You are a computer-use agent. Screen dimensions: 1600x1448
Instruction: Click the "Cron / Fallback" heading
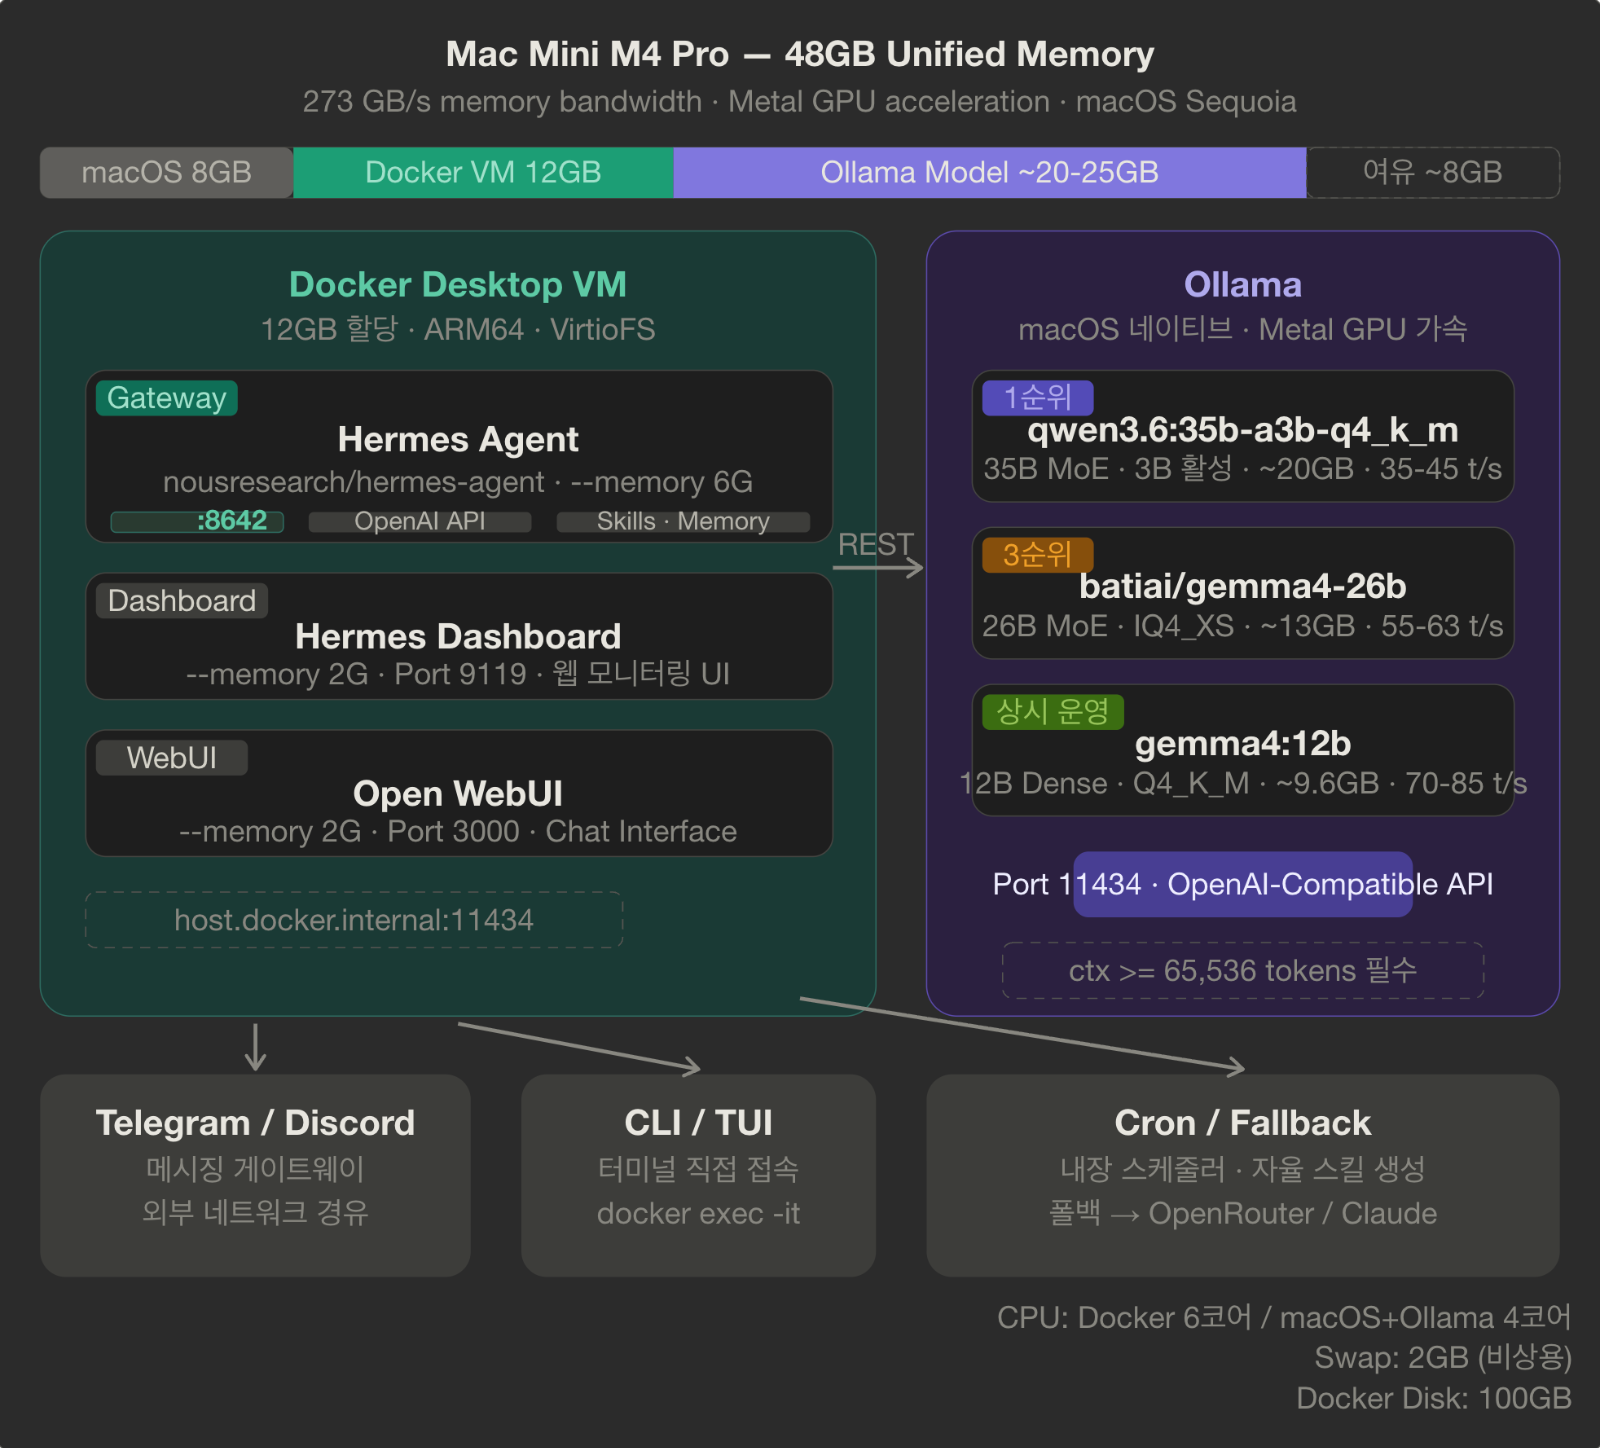click(1243, 1123)
